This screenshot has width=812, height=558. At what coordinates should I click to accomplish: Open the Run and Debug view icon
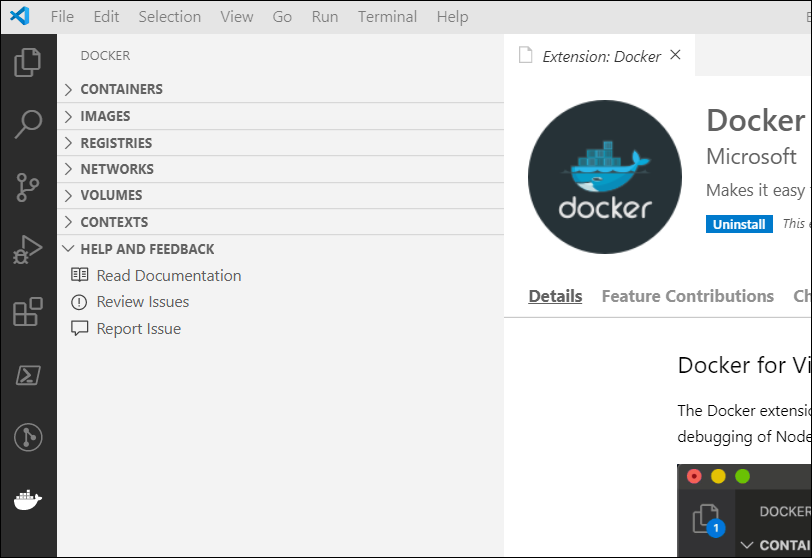click(x=28, y=249)
